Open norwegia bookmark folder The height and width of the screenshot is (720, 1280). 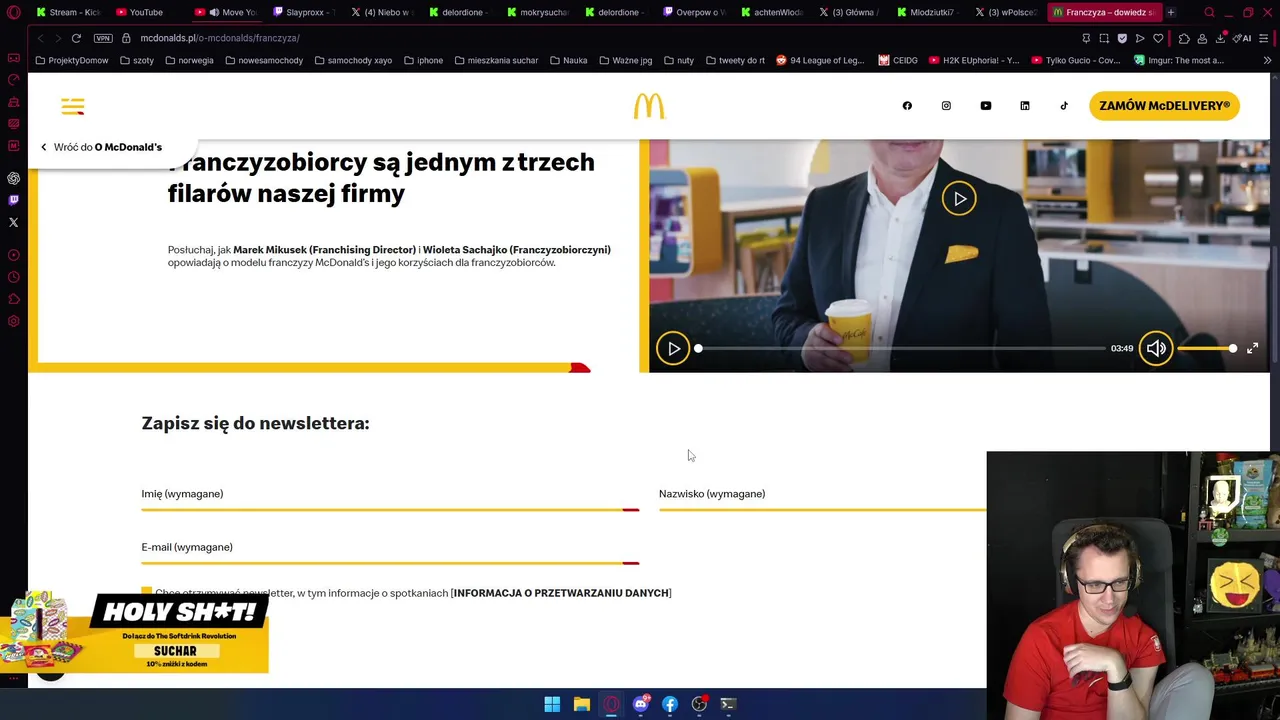(x=189, y=60)
